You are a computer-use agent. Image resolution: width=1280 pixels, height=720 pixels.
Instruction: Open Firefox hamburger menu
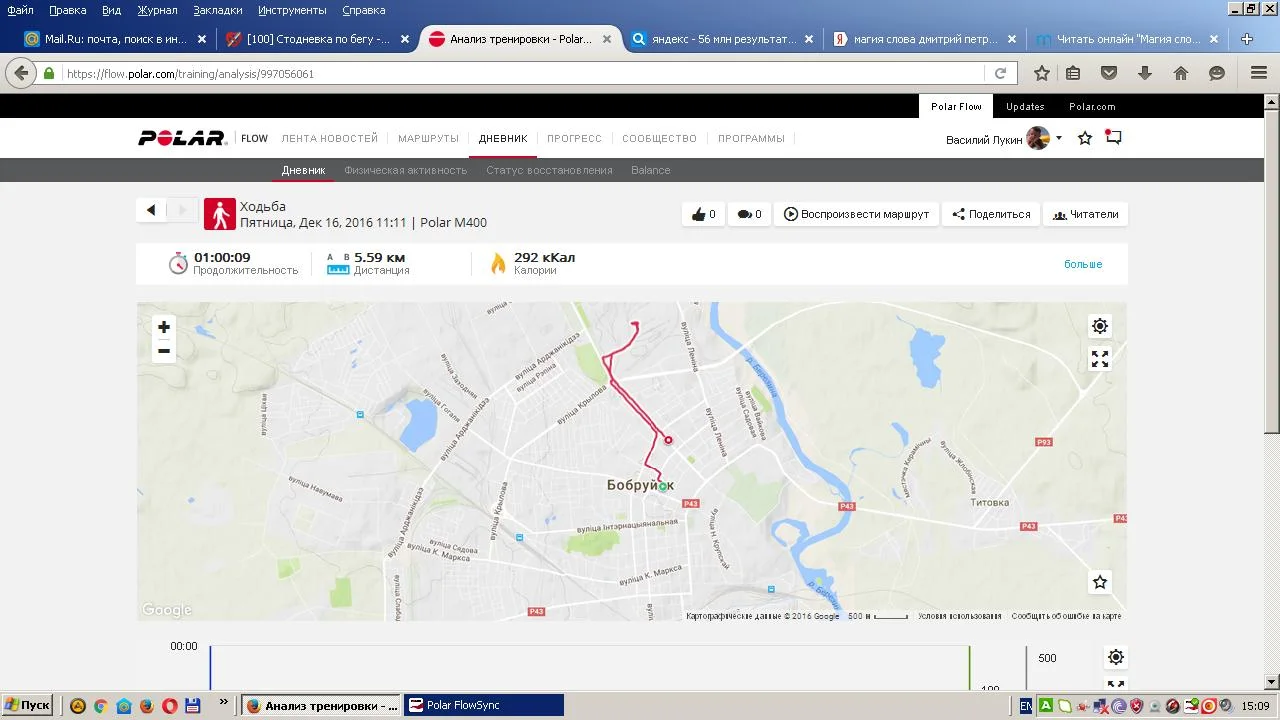(x=1258, y=73)
